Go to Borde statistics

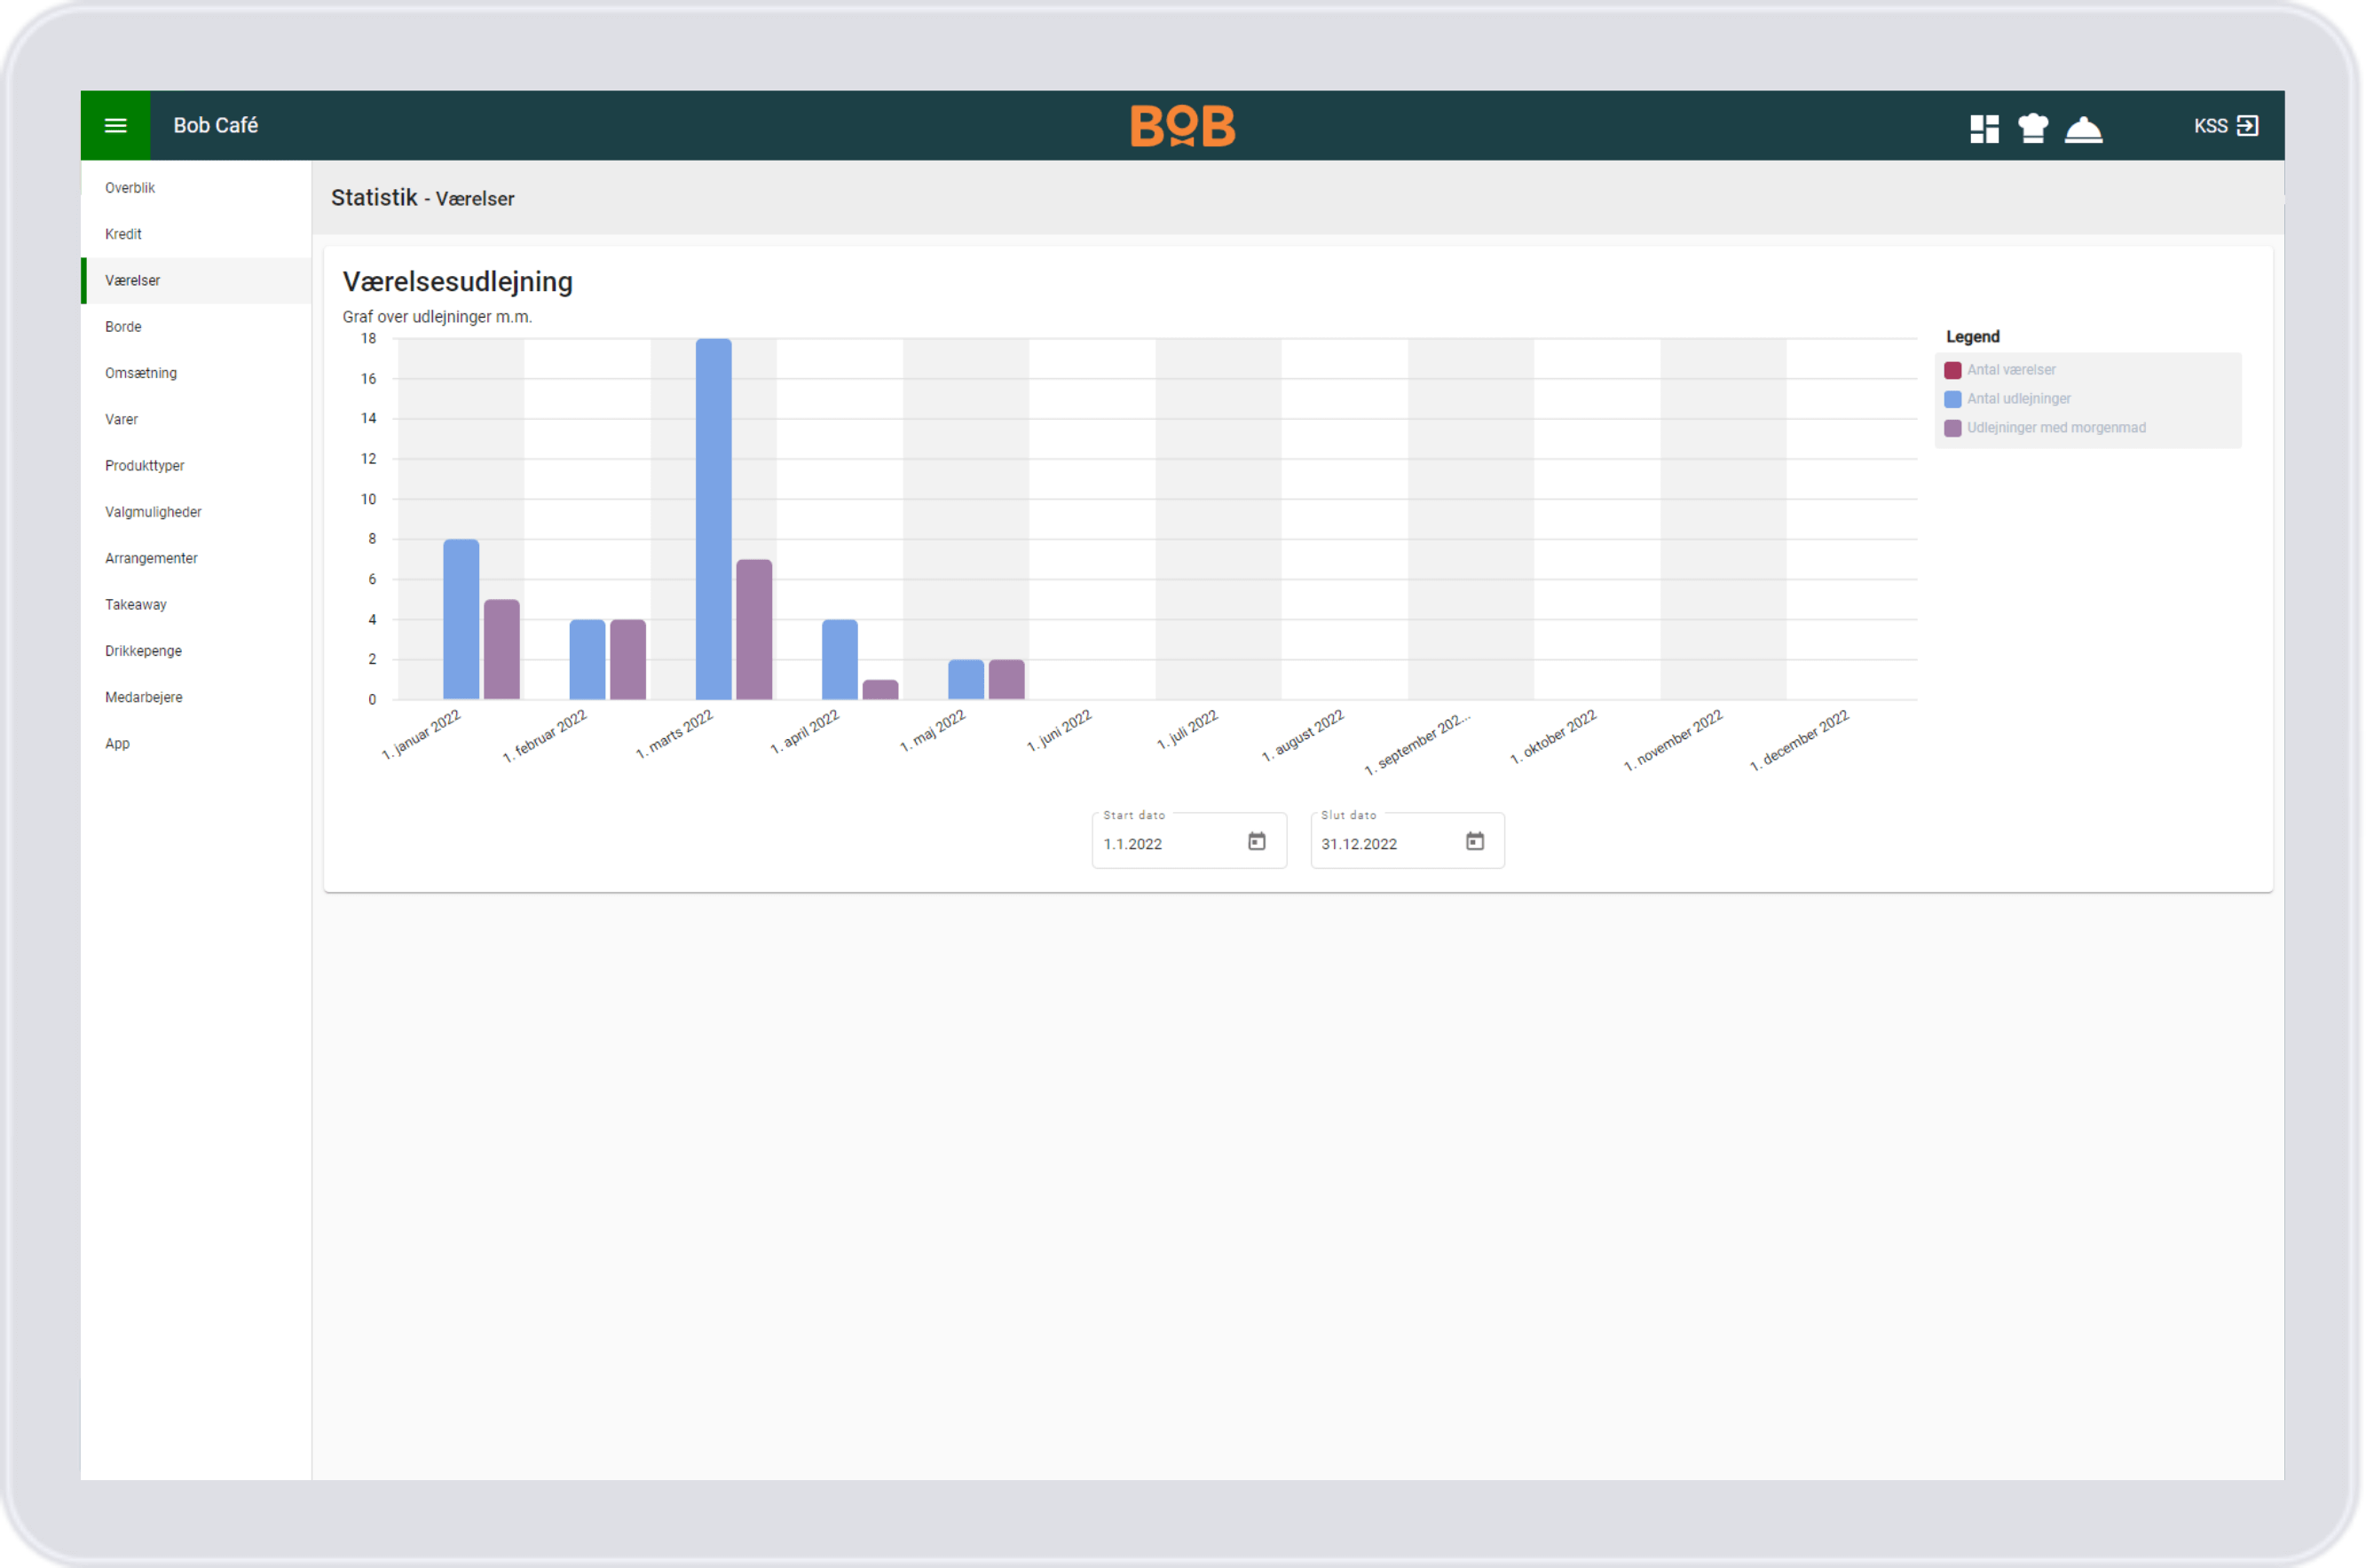tap(123, 327)
